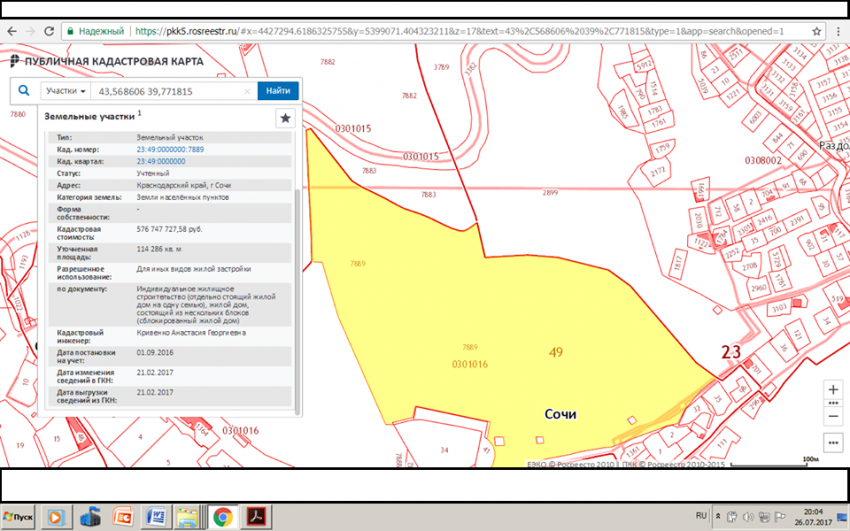Click parcel label 3789 at top of map

(441, 67)
